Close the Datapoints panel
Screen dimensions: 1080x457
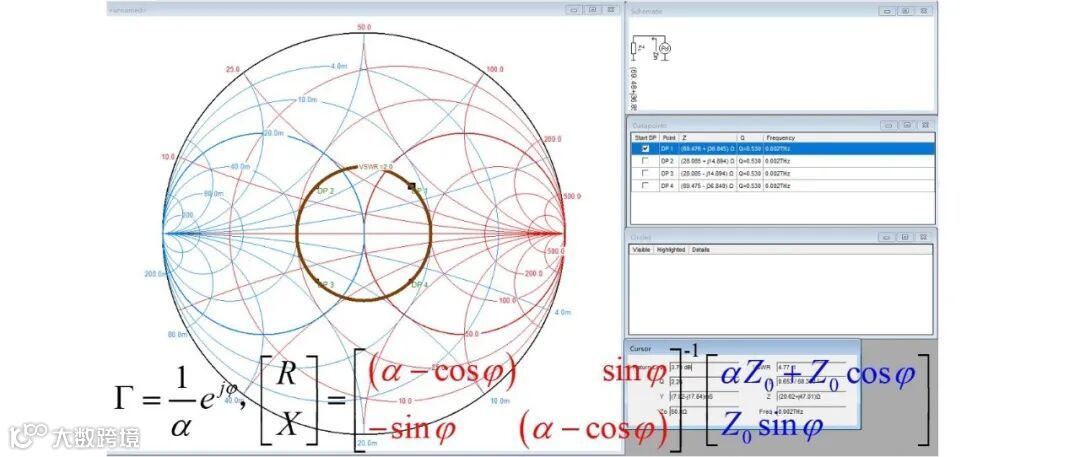pyautogui.click(x=924, y=125)
